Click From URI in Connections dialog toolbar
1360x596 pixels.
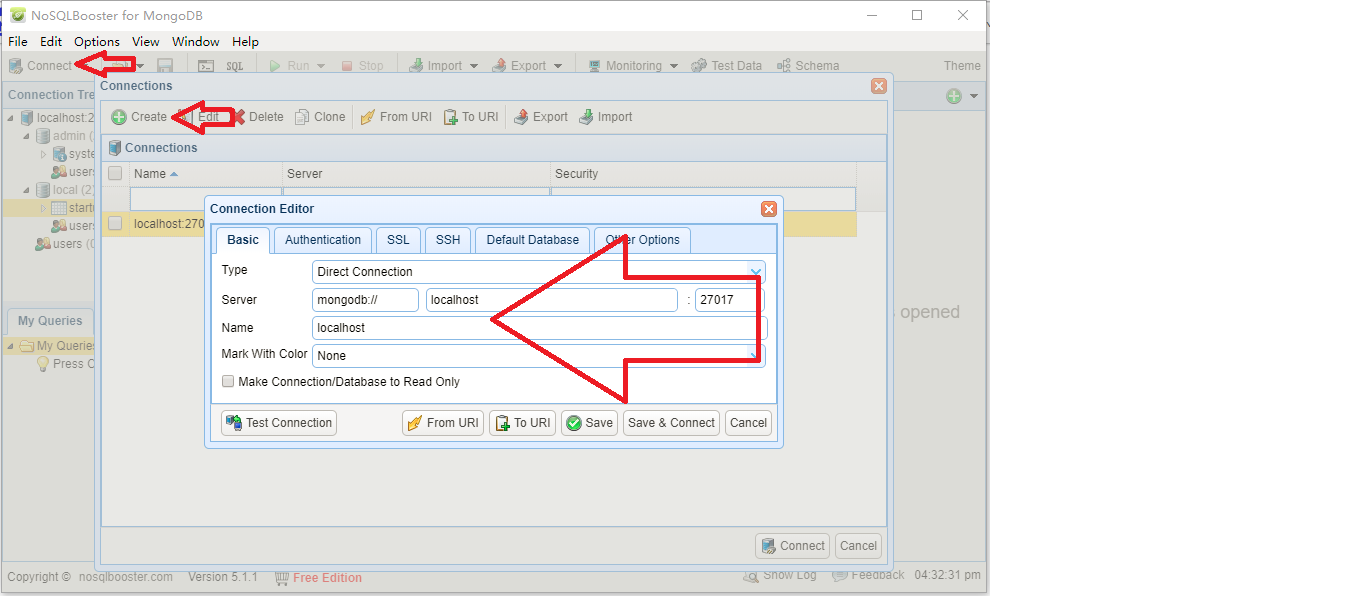click(396, 117)
